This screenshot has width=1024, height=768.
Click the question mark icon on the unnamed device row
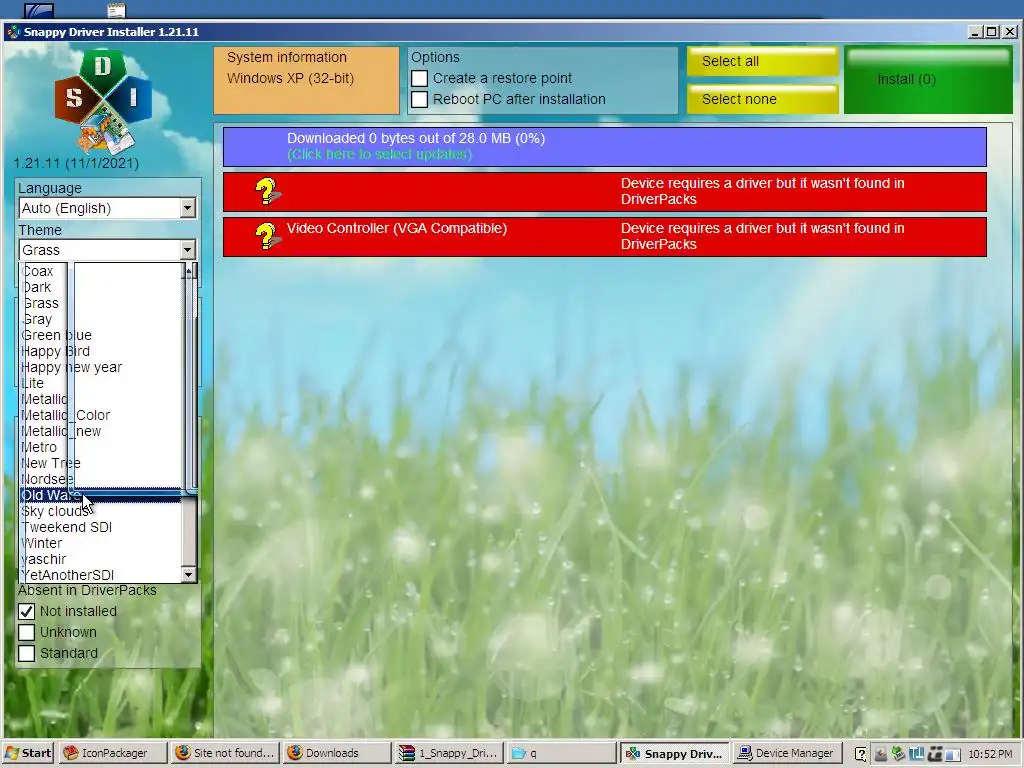[267, 191]
